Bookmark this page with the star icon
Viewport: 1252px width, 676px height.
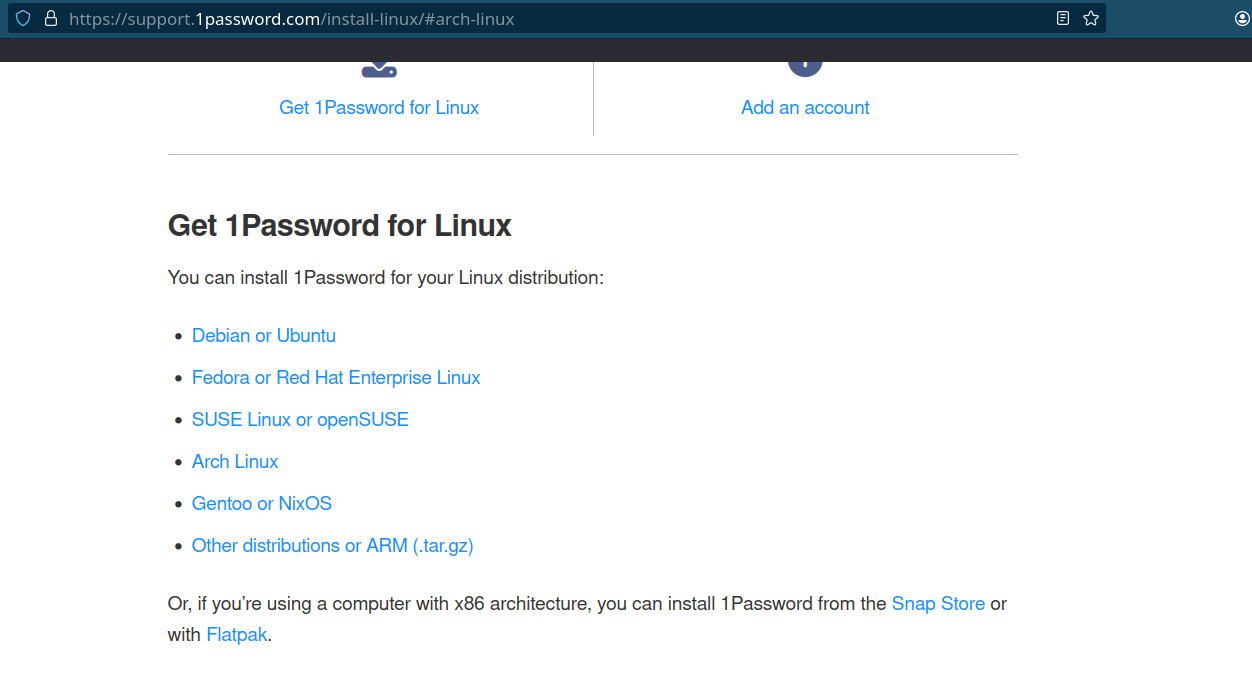(1091, 18)
